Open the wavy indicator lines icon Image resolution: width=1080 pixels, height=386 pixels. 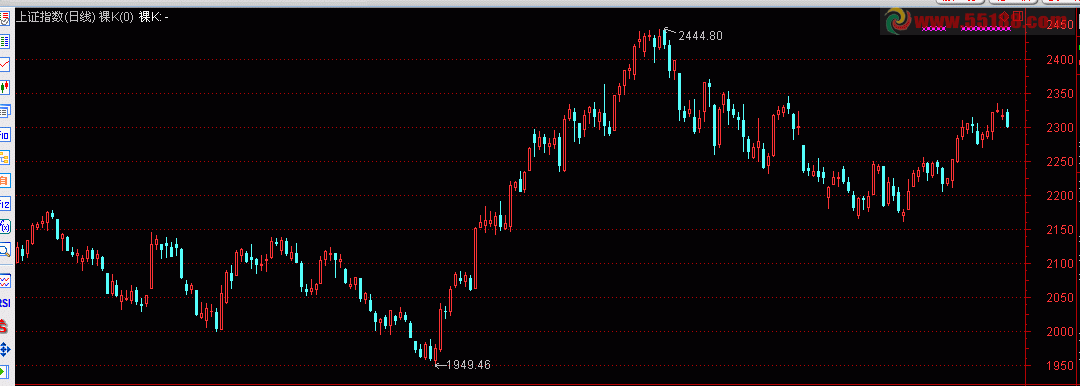(5, 281)
